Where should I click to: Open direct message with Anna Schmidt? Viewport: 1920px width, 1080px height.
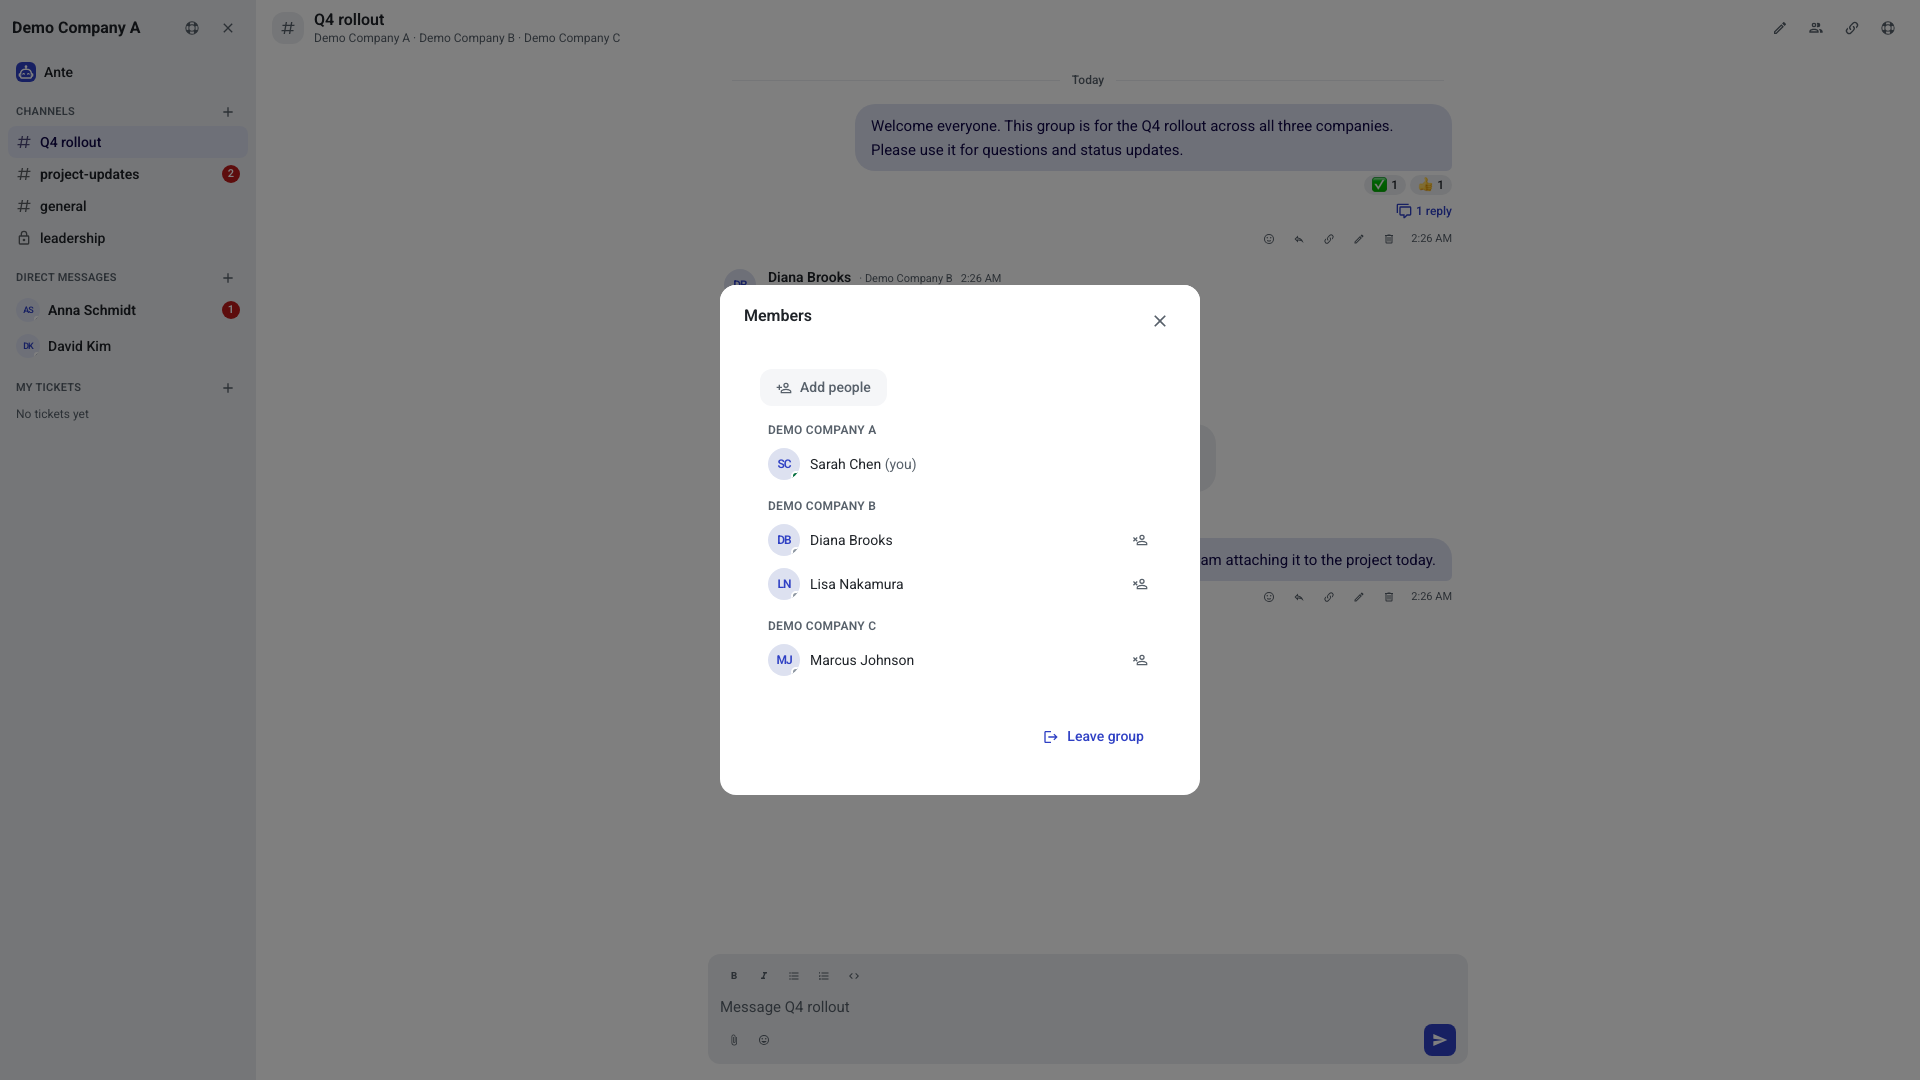point(128,310)
